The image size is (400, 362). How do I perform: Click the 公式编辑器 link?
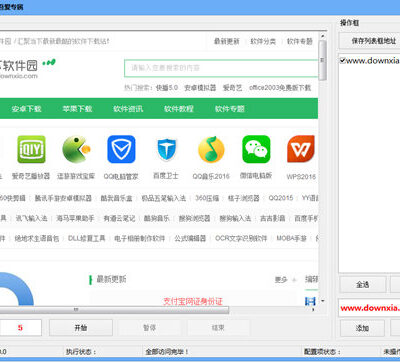click(x=190, y=238)
